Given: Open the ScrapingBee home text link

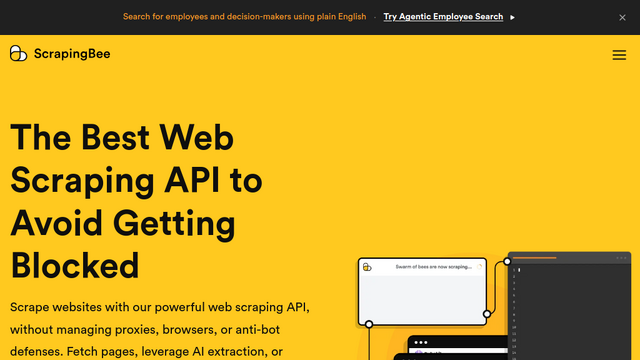Looking at the screenshot, I should point(72,53).
